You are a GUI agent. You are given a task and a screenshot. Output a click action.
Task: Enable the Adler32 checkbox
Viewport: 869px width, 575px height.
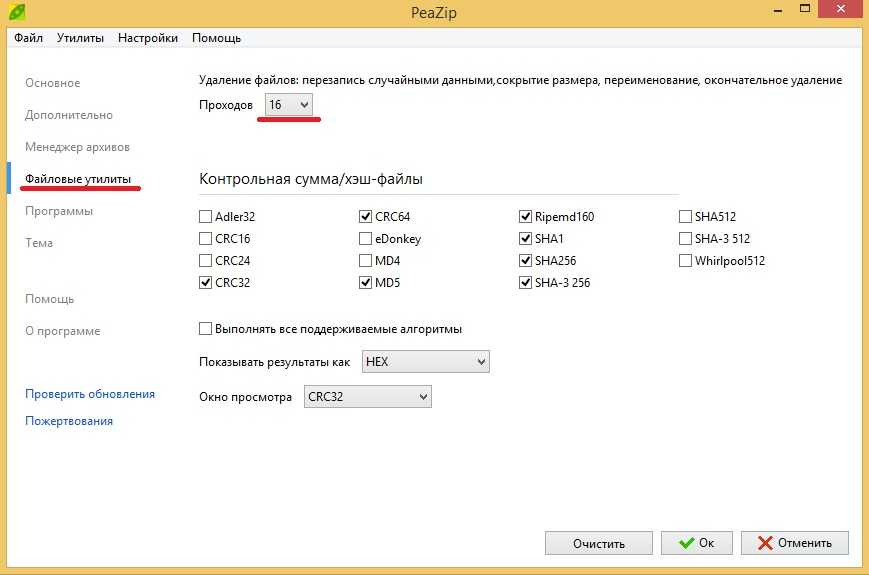point(206,217)
